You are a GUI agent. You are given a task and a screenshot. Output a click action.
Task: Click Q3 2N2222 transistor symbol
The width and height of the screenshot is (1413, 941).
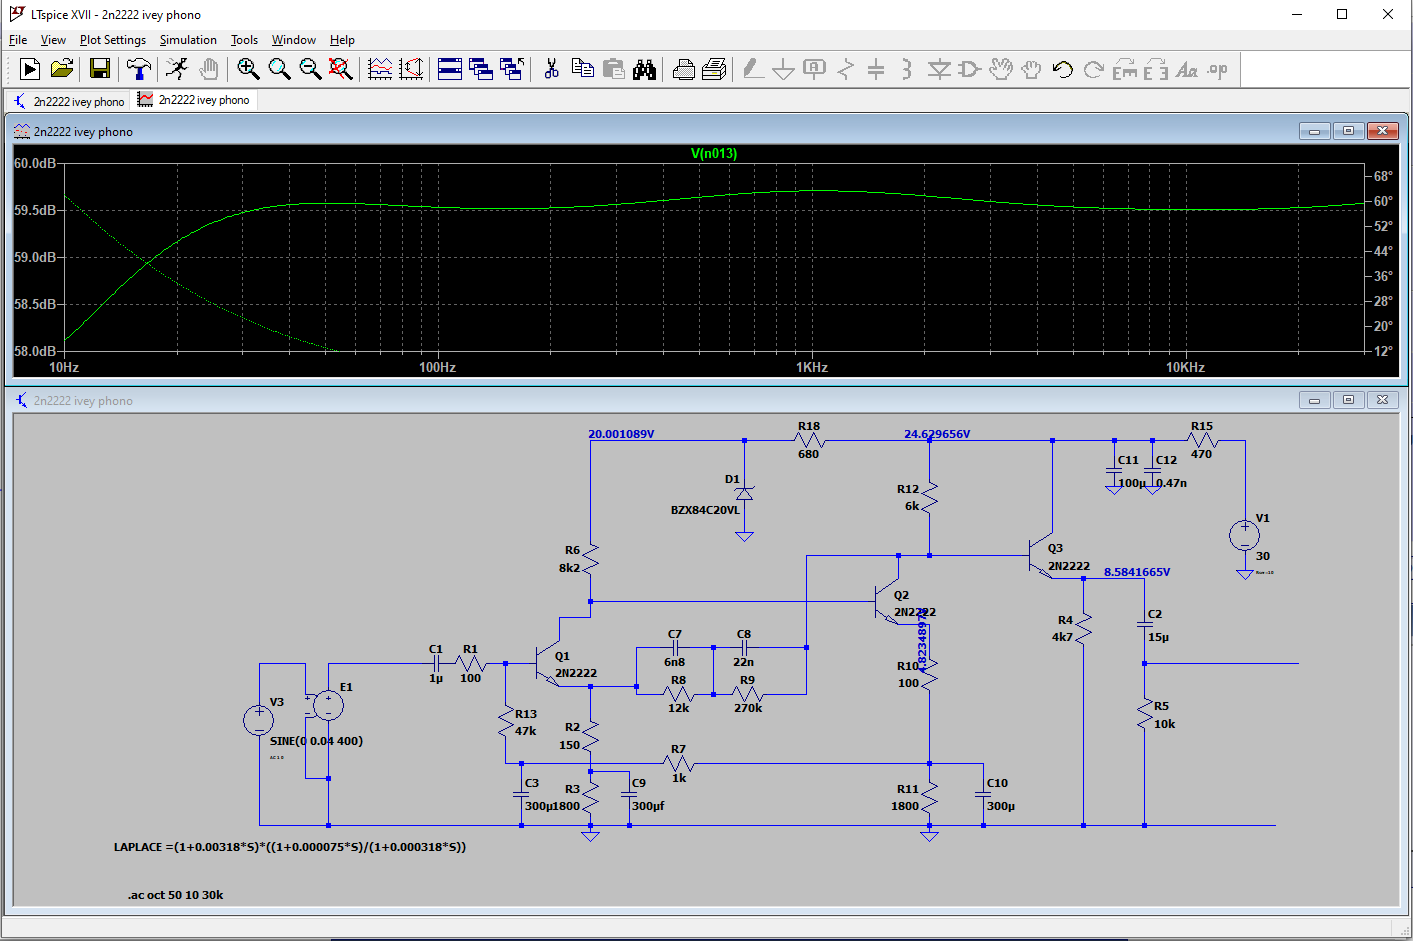pos(1042,555)
